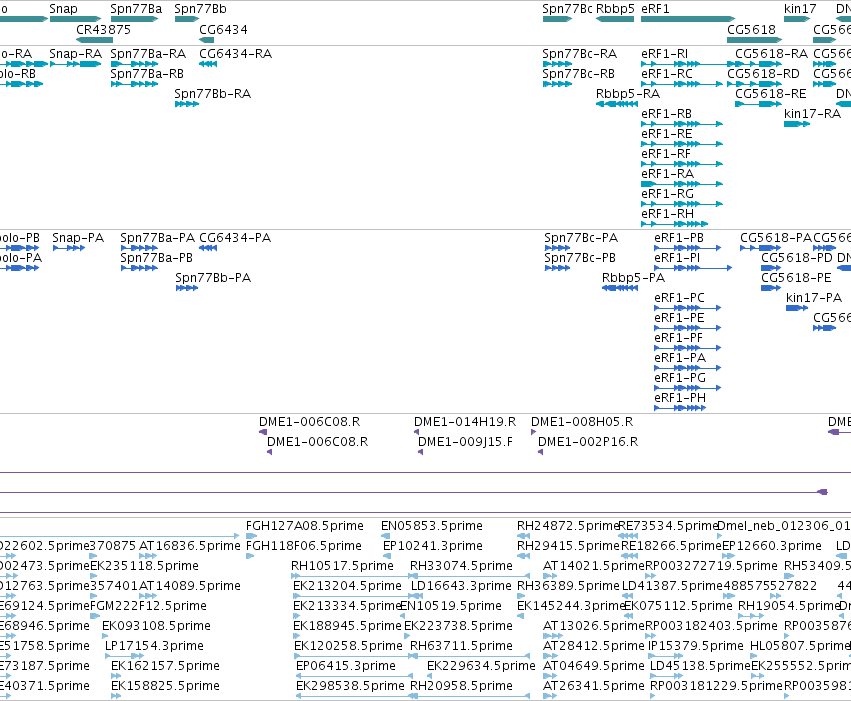Click transcript eRF1-RA

682,184
